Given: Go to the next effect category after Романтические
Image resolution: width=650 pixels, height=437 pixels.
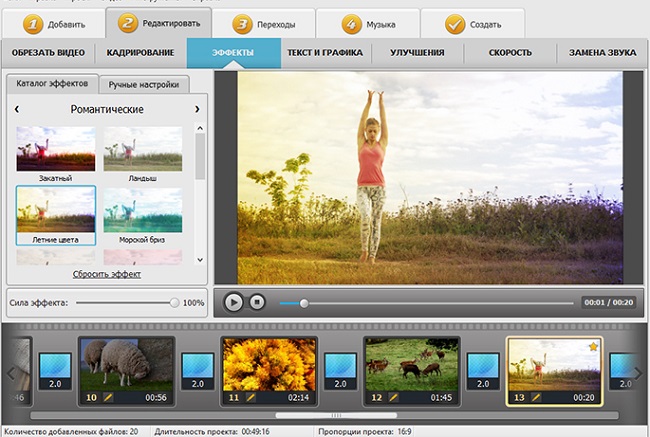Looking at the screenshot, I should [x=197, y=109].
